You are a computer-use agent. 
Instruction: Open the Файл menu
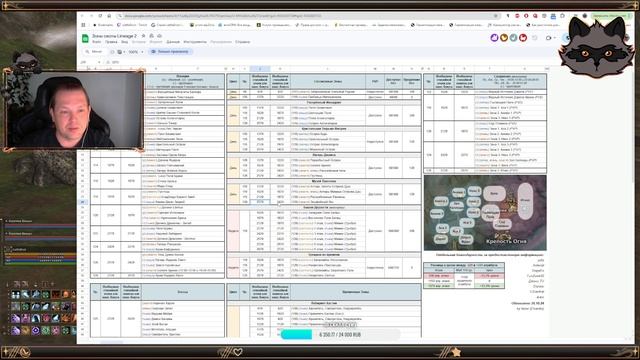coord(97,42)
